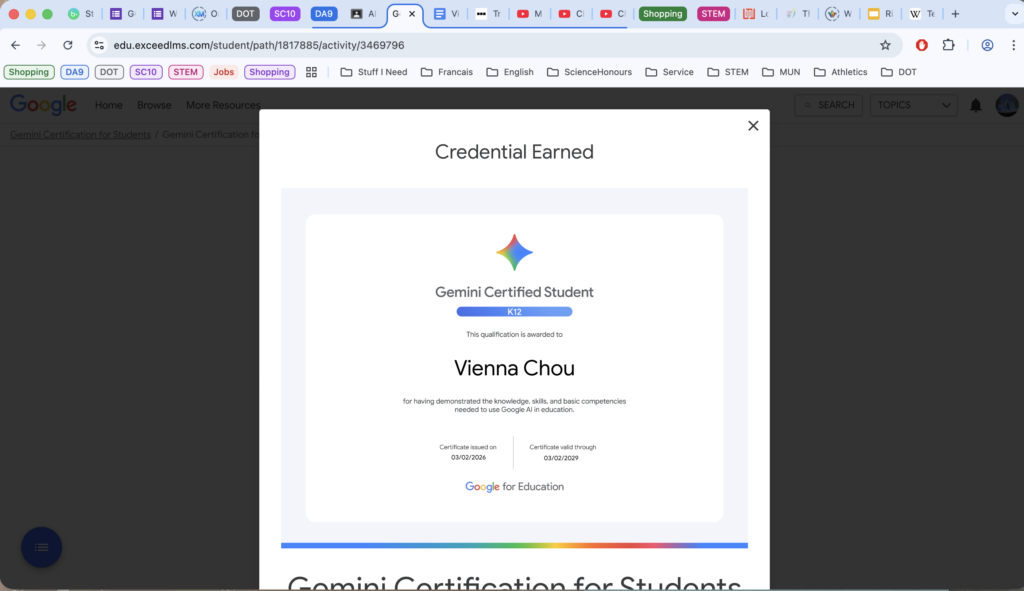
Task: Open the red extension icon in toolbar
Action: pos(921,45)
